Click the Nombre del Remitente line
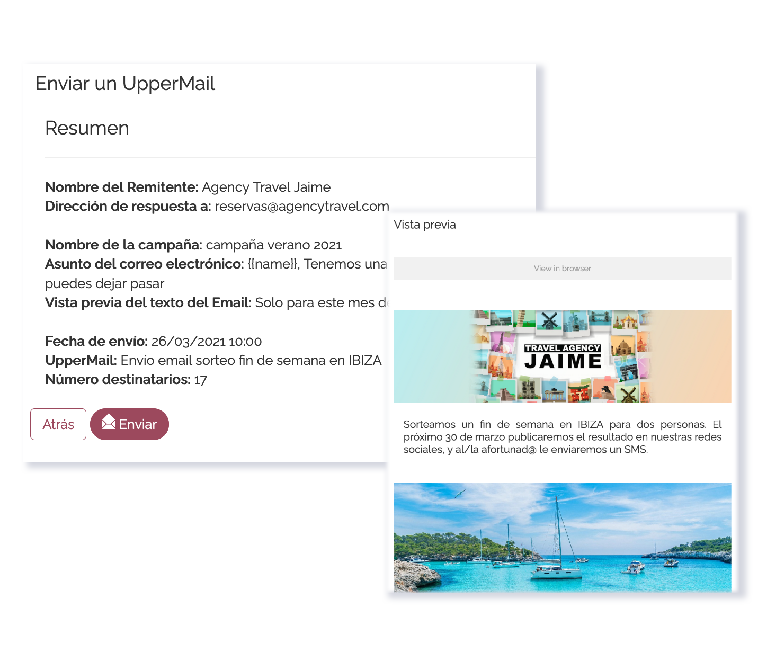 [x=188, y=187]
